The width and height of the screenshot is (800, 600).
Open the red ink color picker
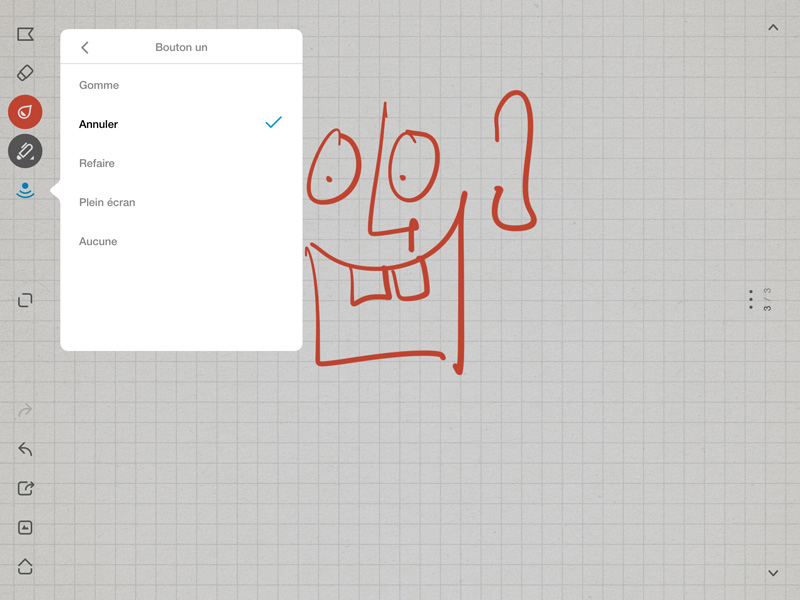pos(25,112)
